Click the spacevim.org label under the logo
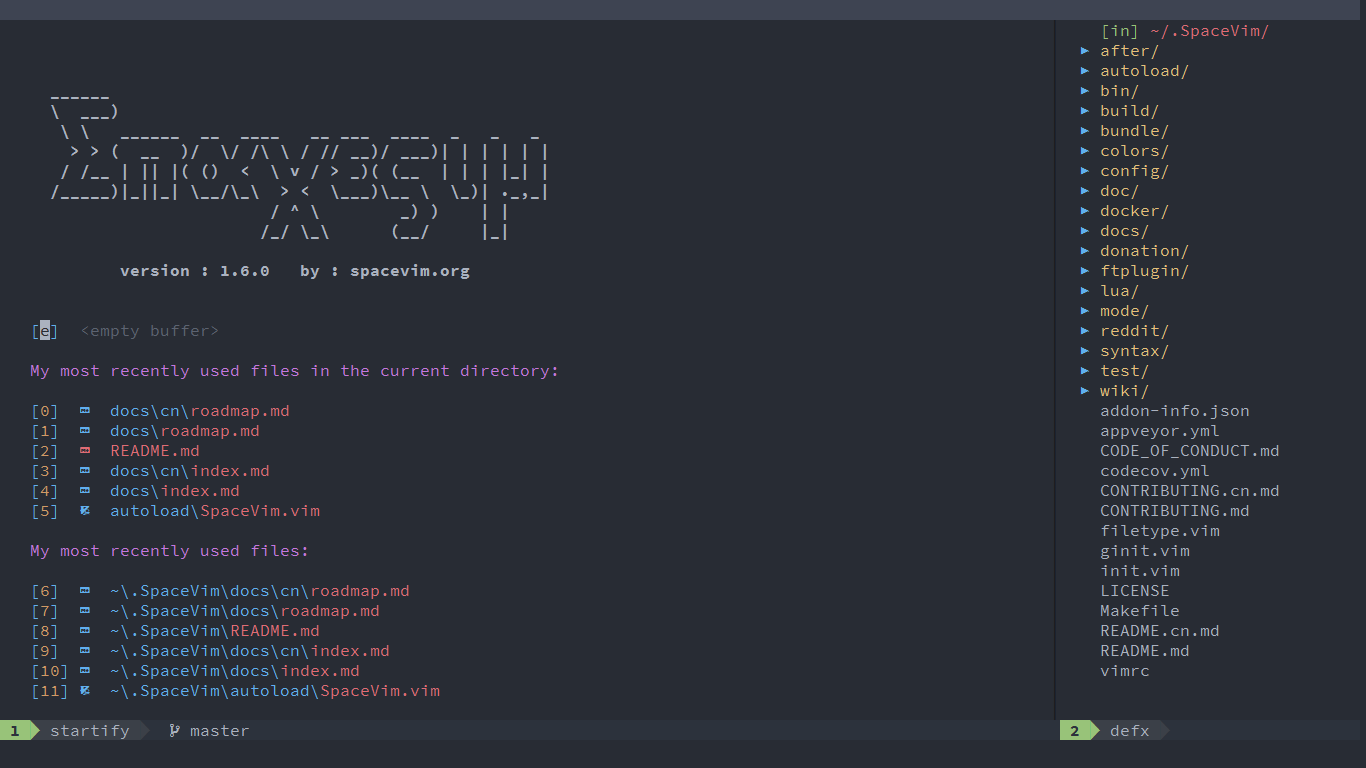Image resolution: width=1366 pixels, height=768 pixels. tap(410, 270)
